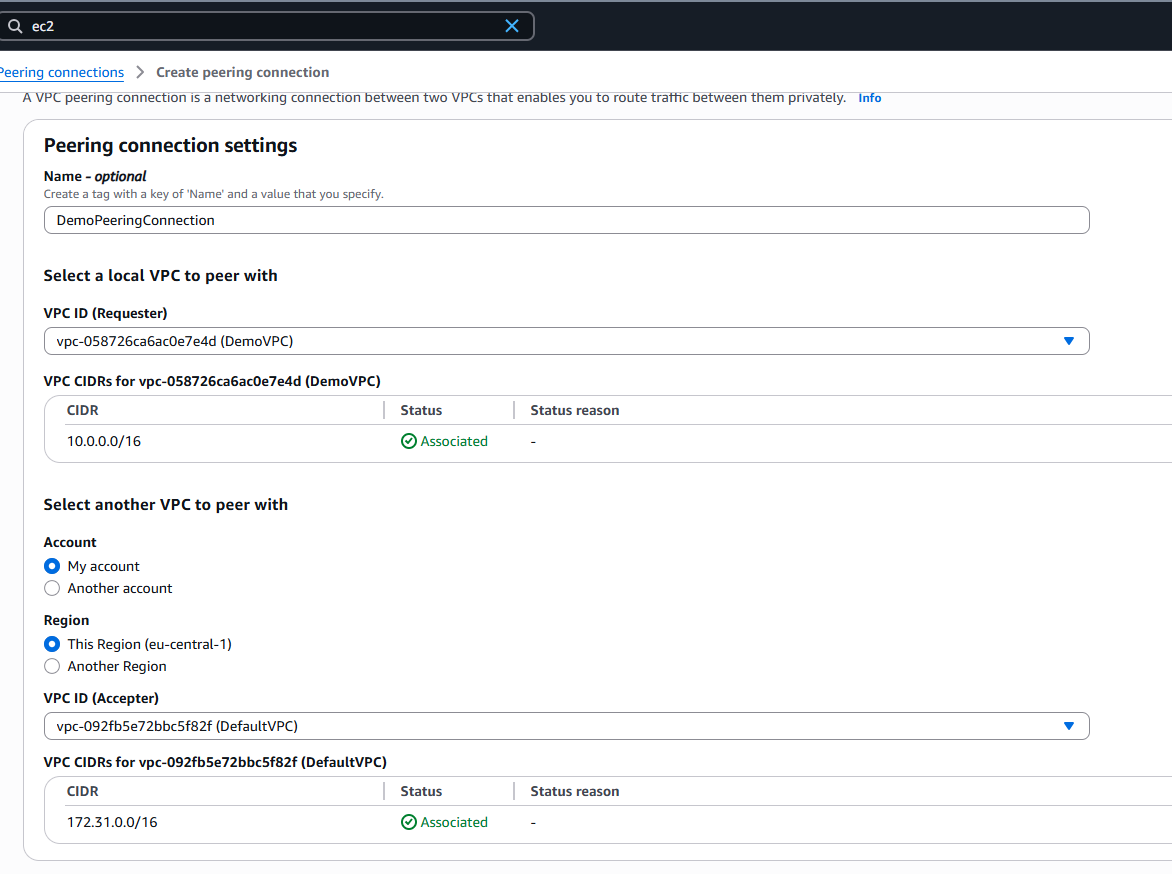Open the VPC ID (Requester) dropdown
The height and width of the screenshot is (874, 1172).
point(550,341)
